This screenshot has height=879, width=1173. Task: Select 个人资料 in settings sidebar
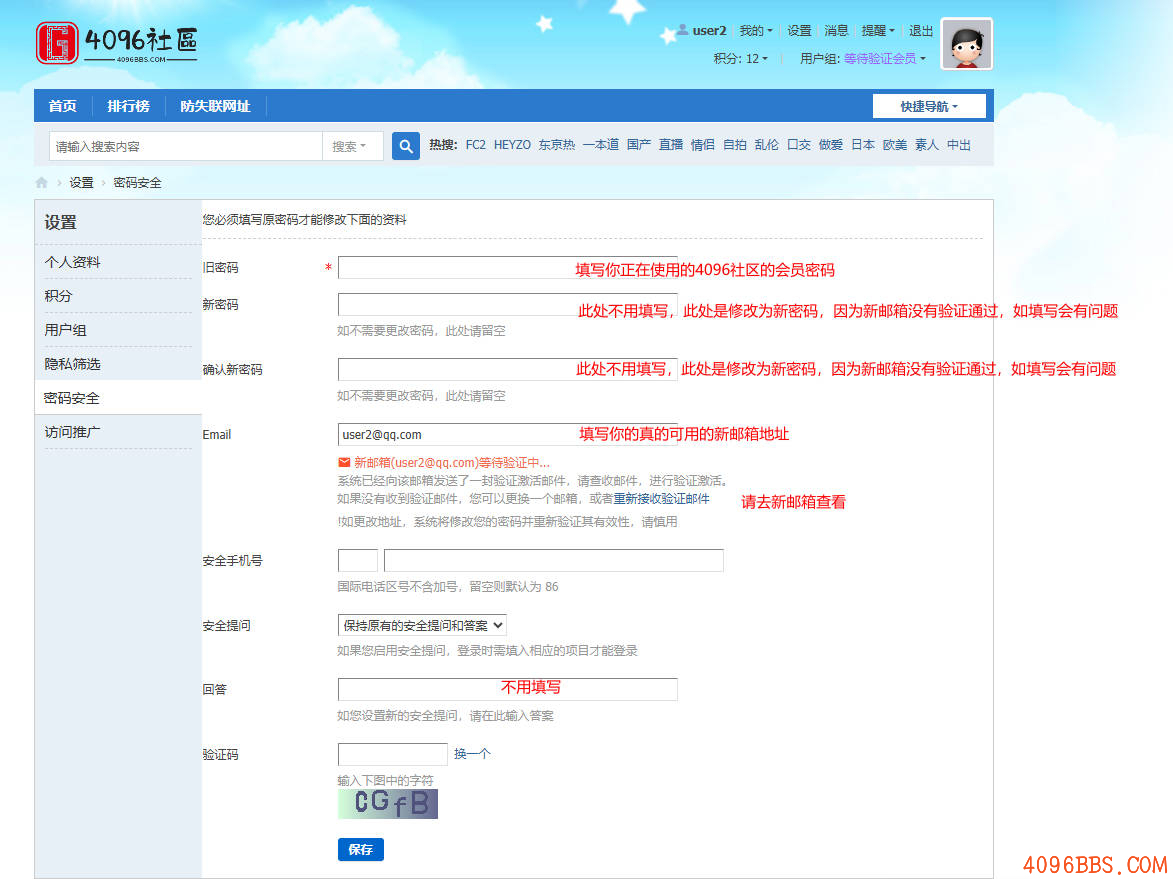tap(72, 262)
